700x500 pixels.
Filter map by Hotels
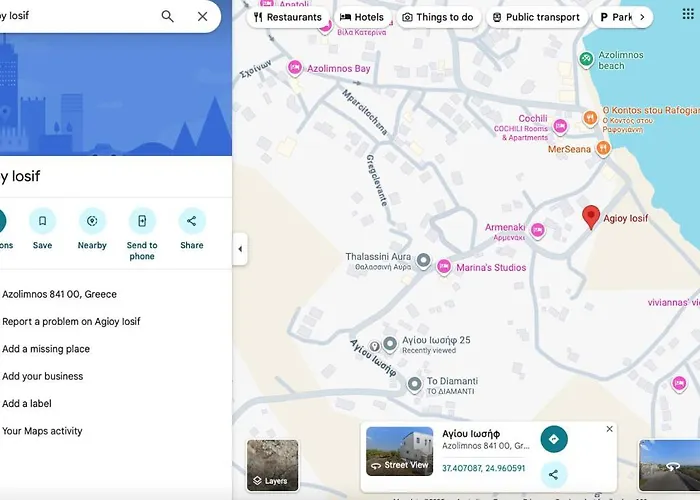click(x=362, y=17)
